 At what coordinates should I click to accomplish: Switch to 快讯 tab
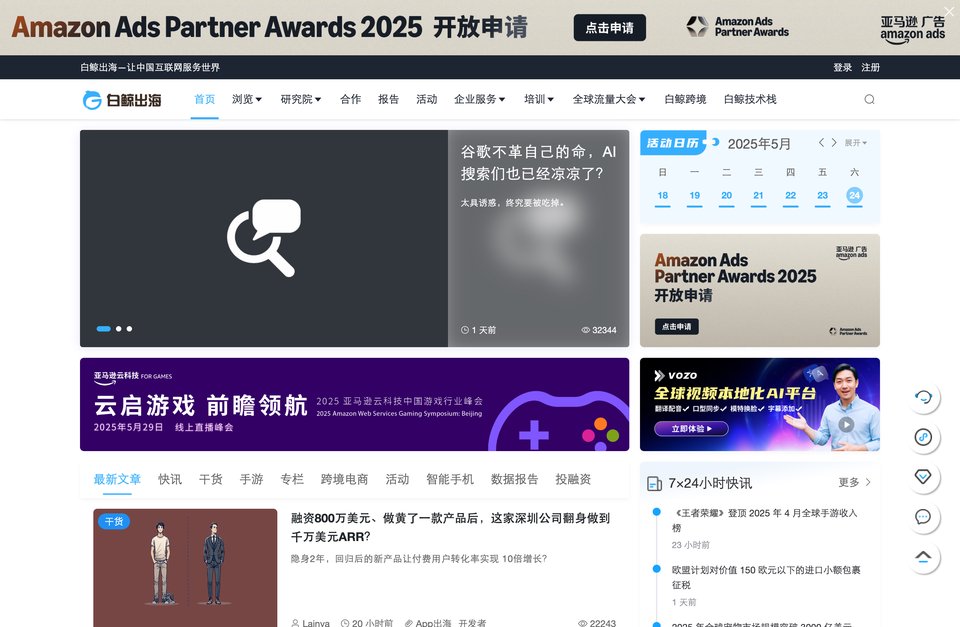coord(170,479)
